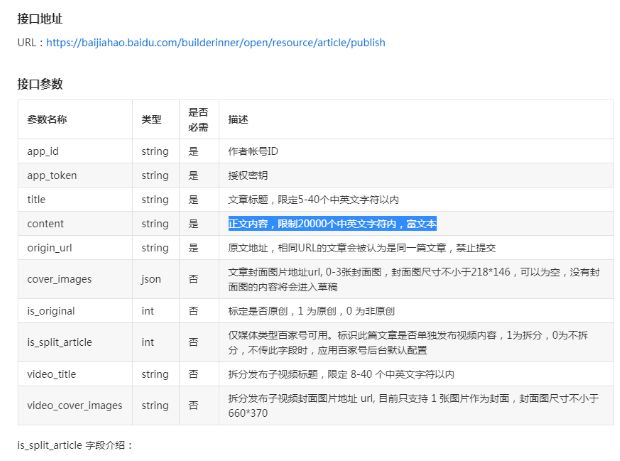Select the origin_url parameter name cell

tap(50, 247)
